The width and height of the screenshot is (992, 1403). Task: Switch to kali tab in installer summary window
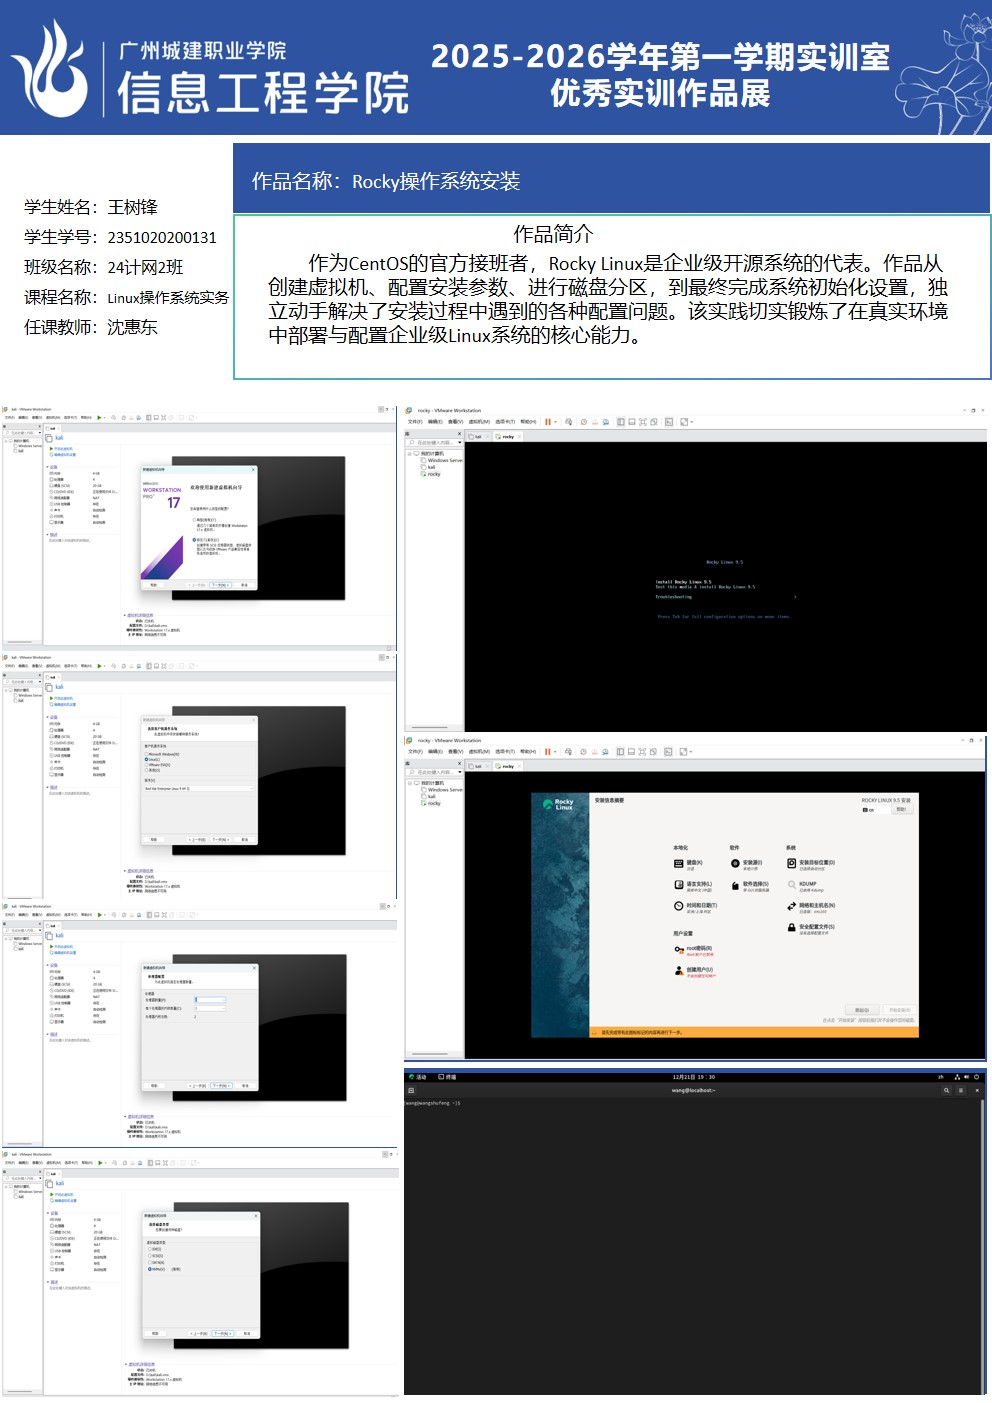[x=479, y=766]
